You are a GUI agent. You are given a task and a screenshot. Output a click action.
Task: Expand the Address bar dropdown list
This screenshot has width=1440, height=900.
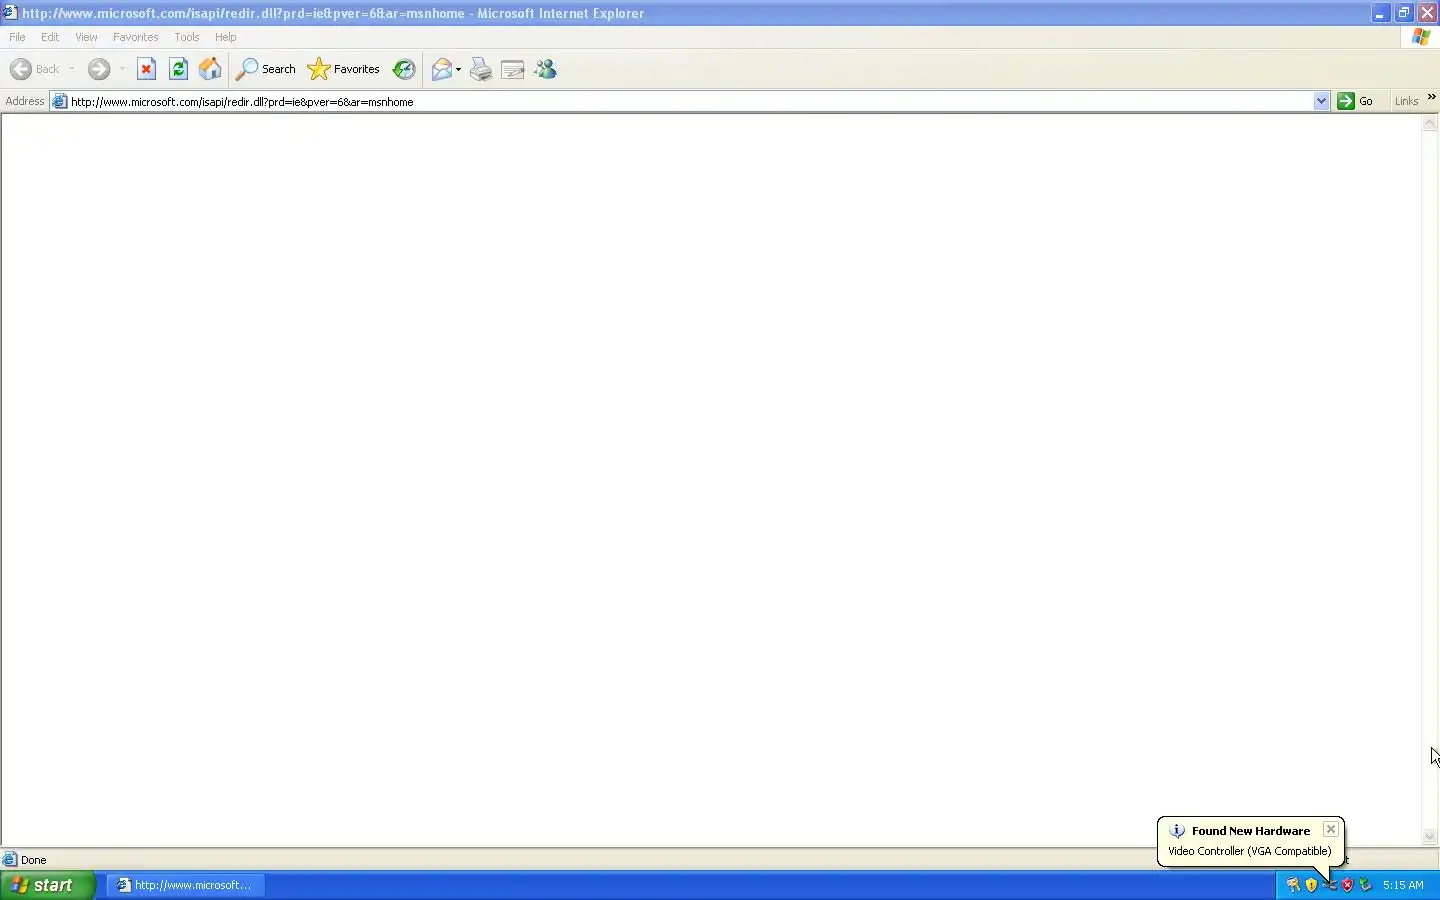pyautogui.click(x=1321, y=101)
